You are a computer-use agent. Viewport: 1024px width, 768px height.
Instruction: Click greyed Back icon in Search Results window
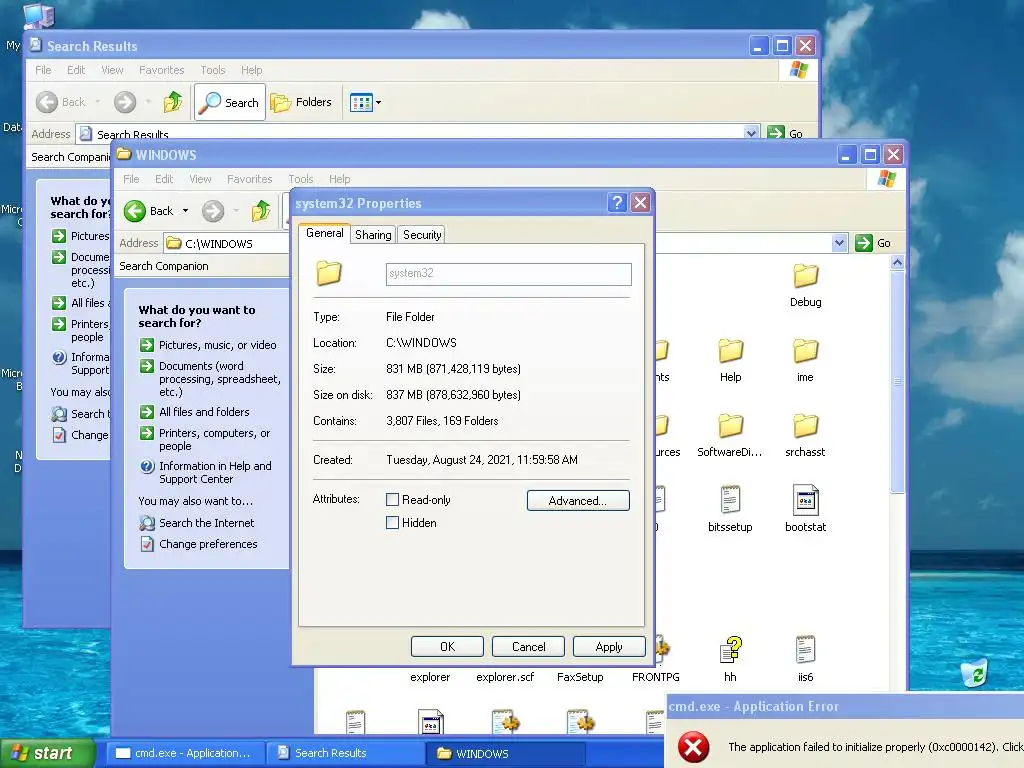click(46, 102)
